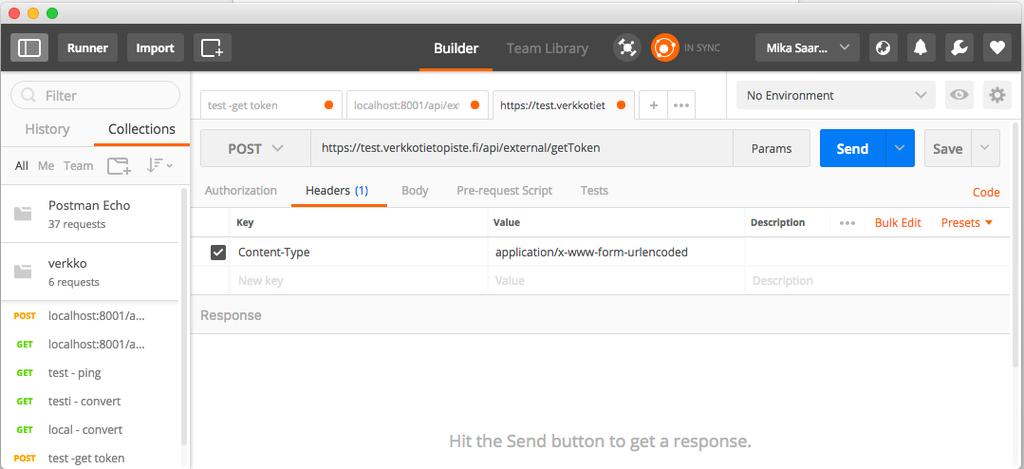Open the test - ping request
The height and width of the screenshot is (469, 1024).
pos(89,373)
